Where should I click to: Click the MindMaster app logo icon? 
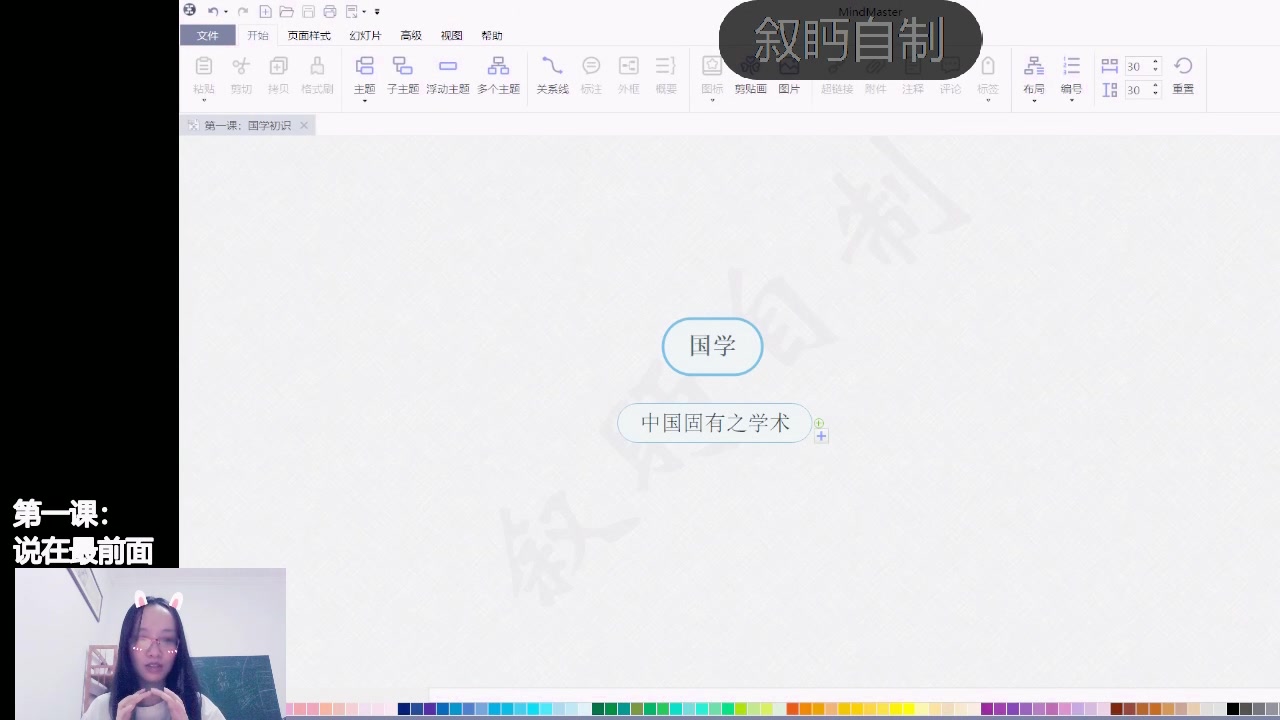(x=190, y=11)
